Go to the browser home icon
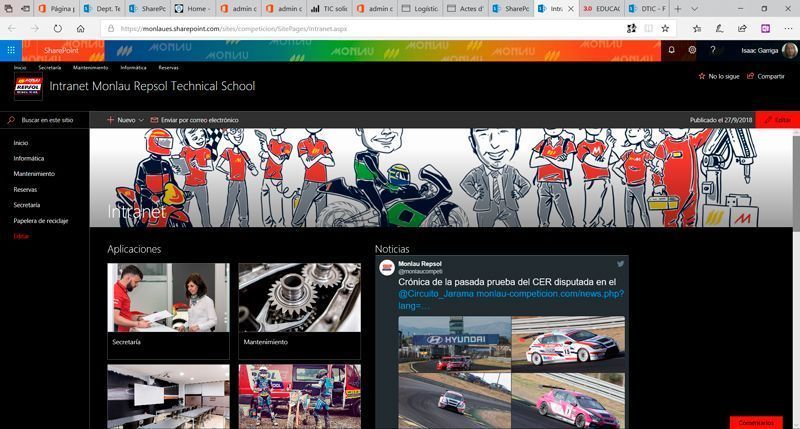The height and width of the screenshot is (429, 800). (x=81, y=29)
